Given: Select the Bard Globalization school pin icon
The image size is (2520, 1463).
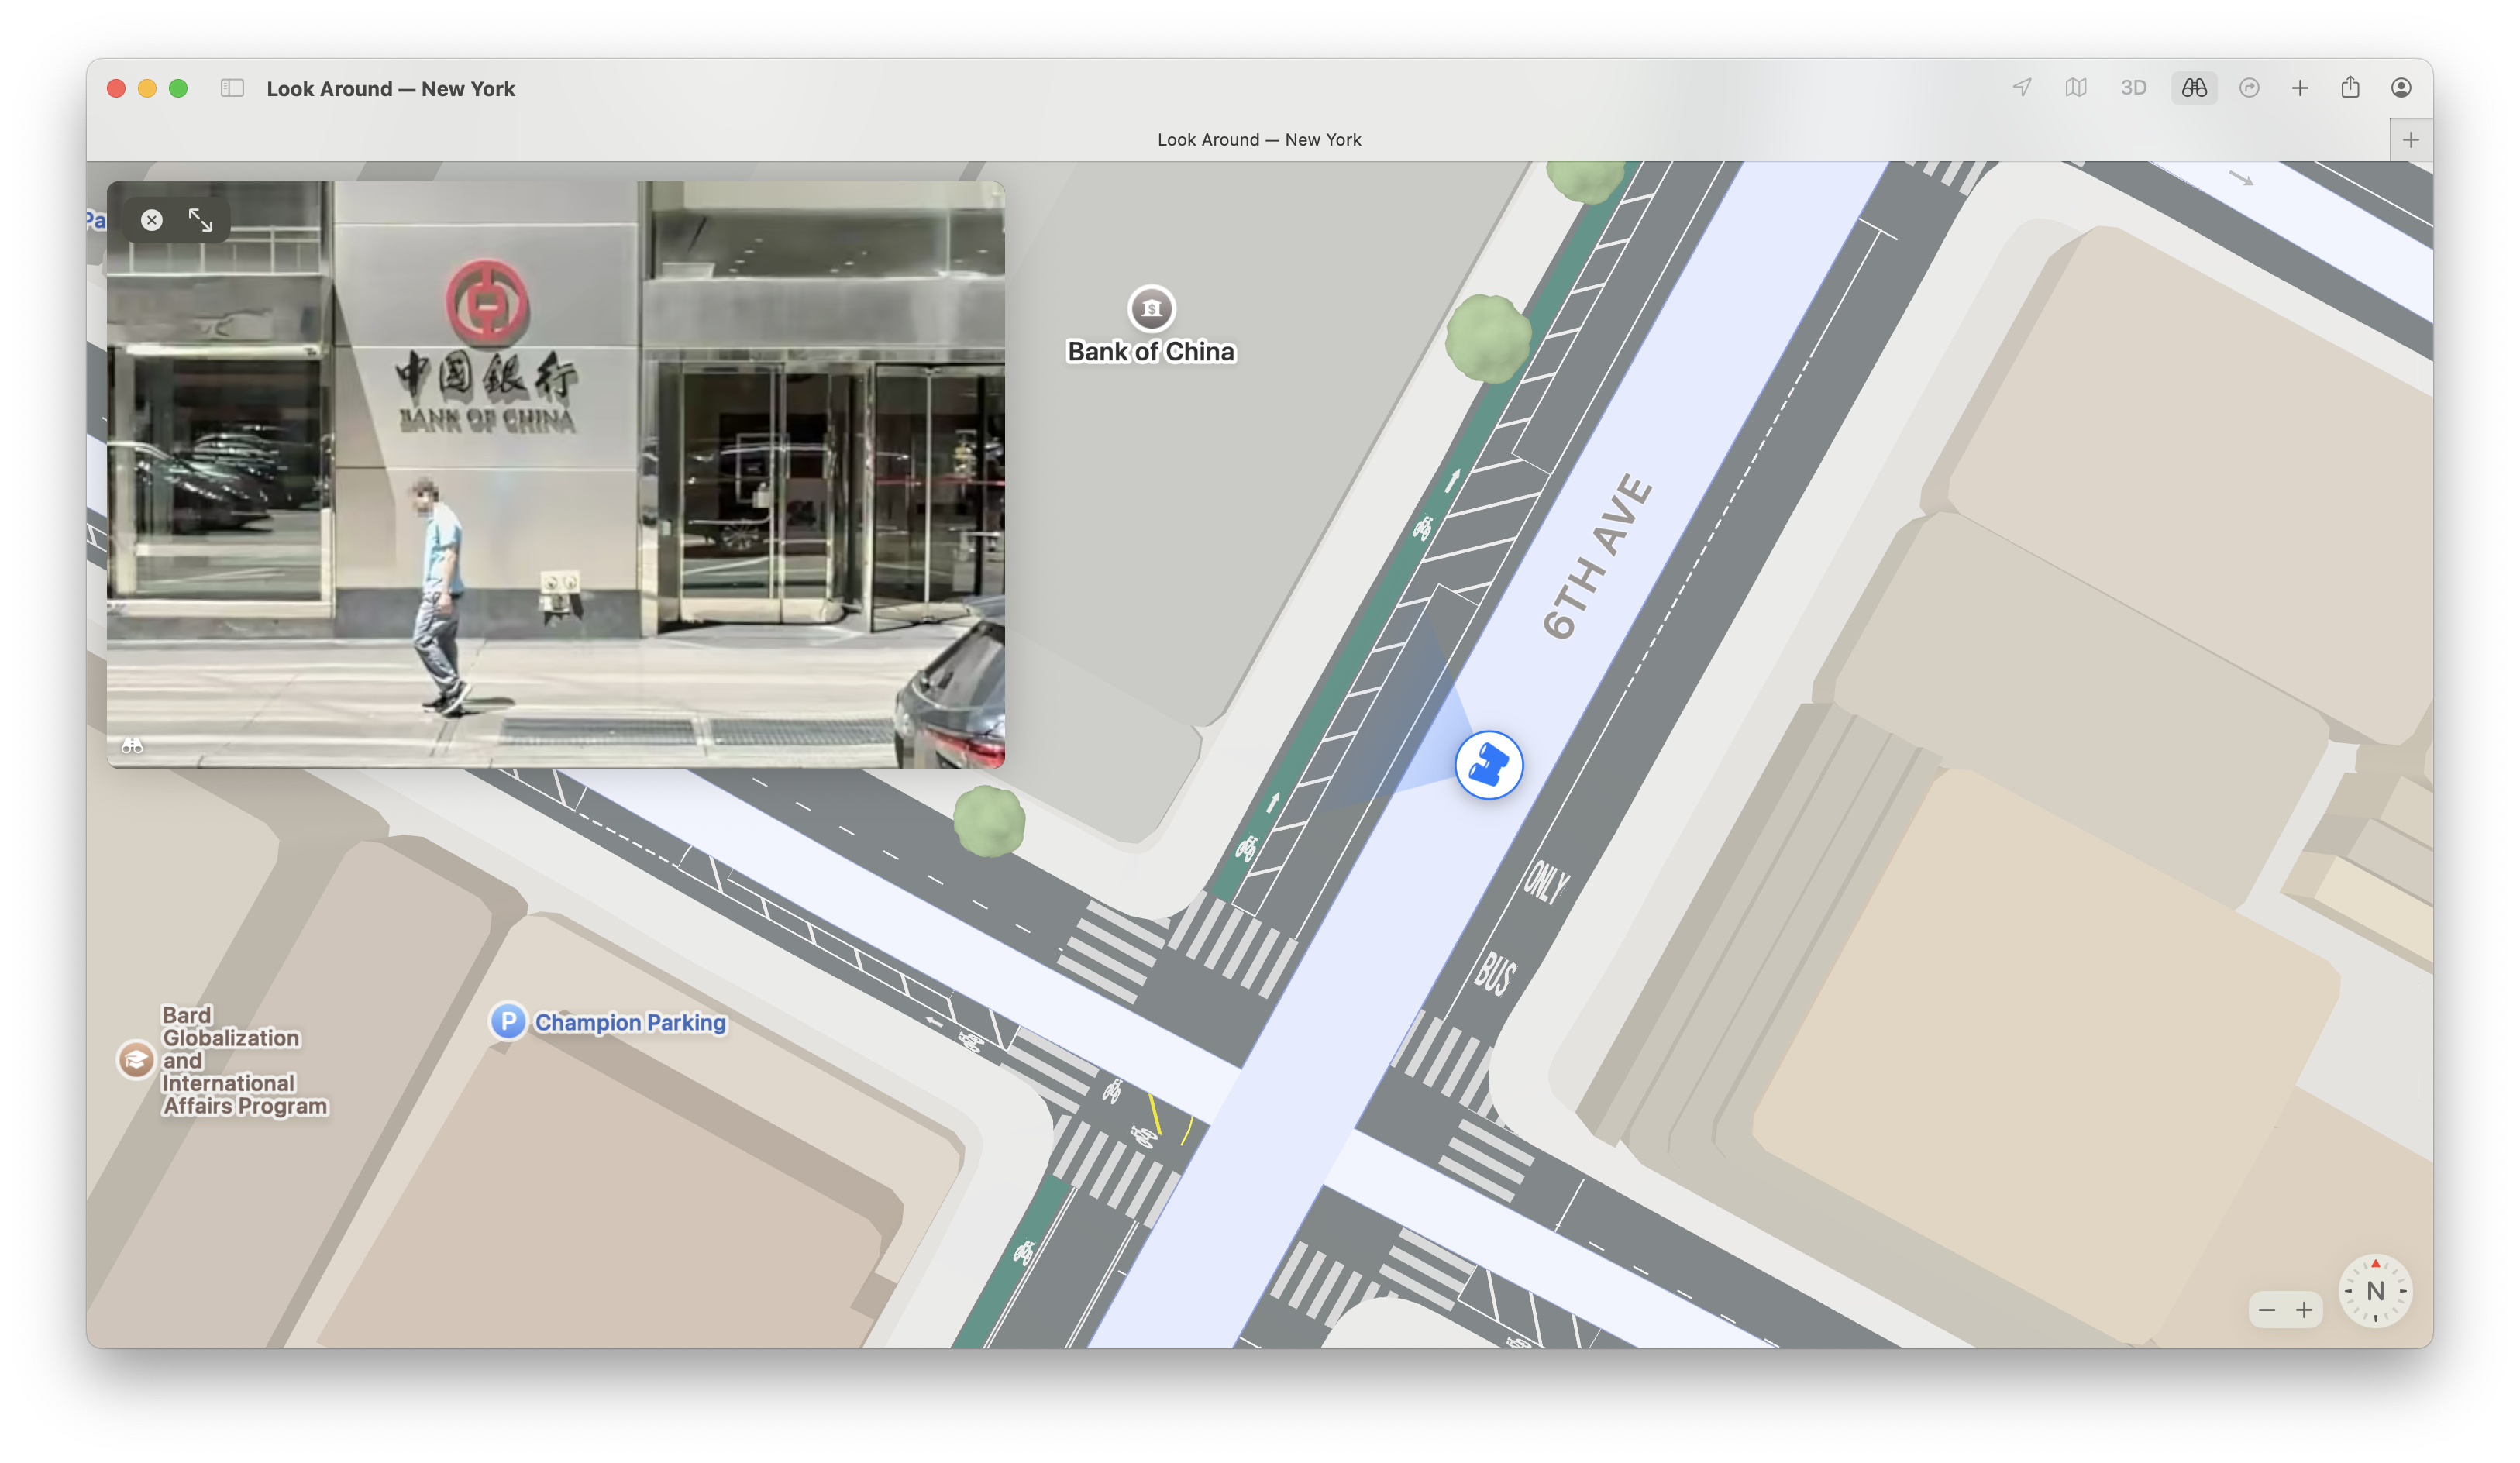Looking at the screenshot, I should point(136,1060).
